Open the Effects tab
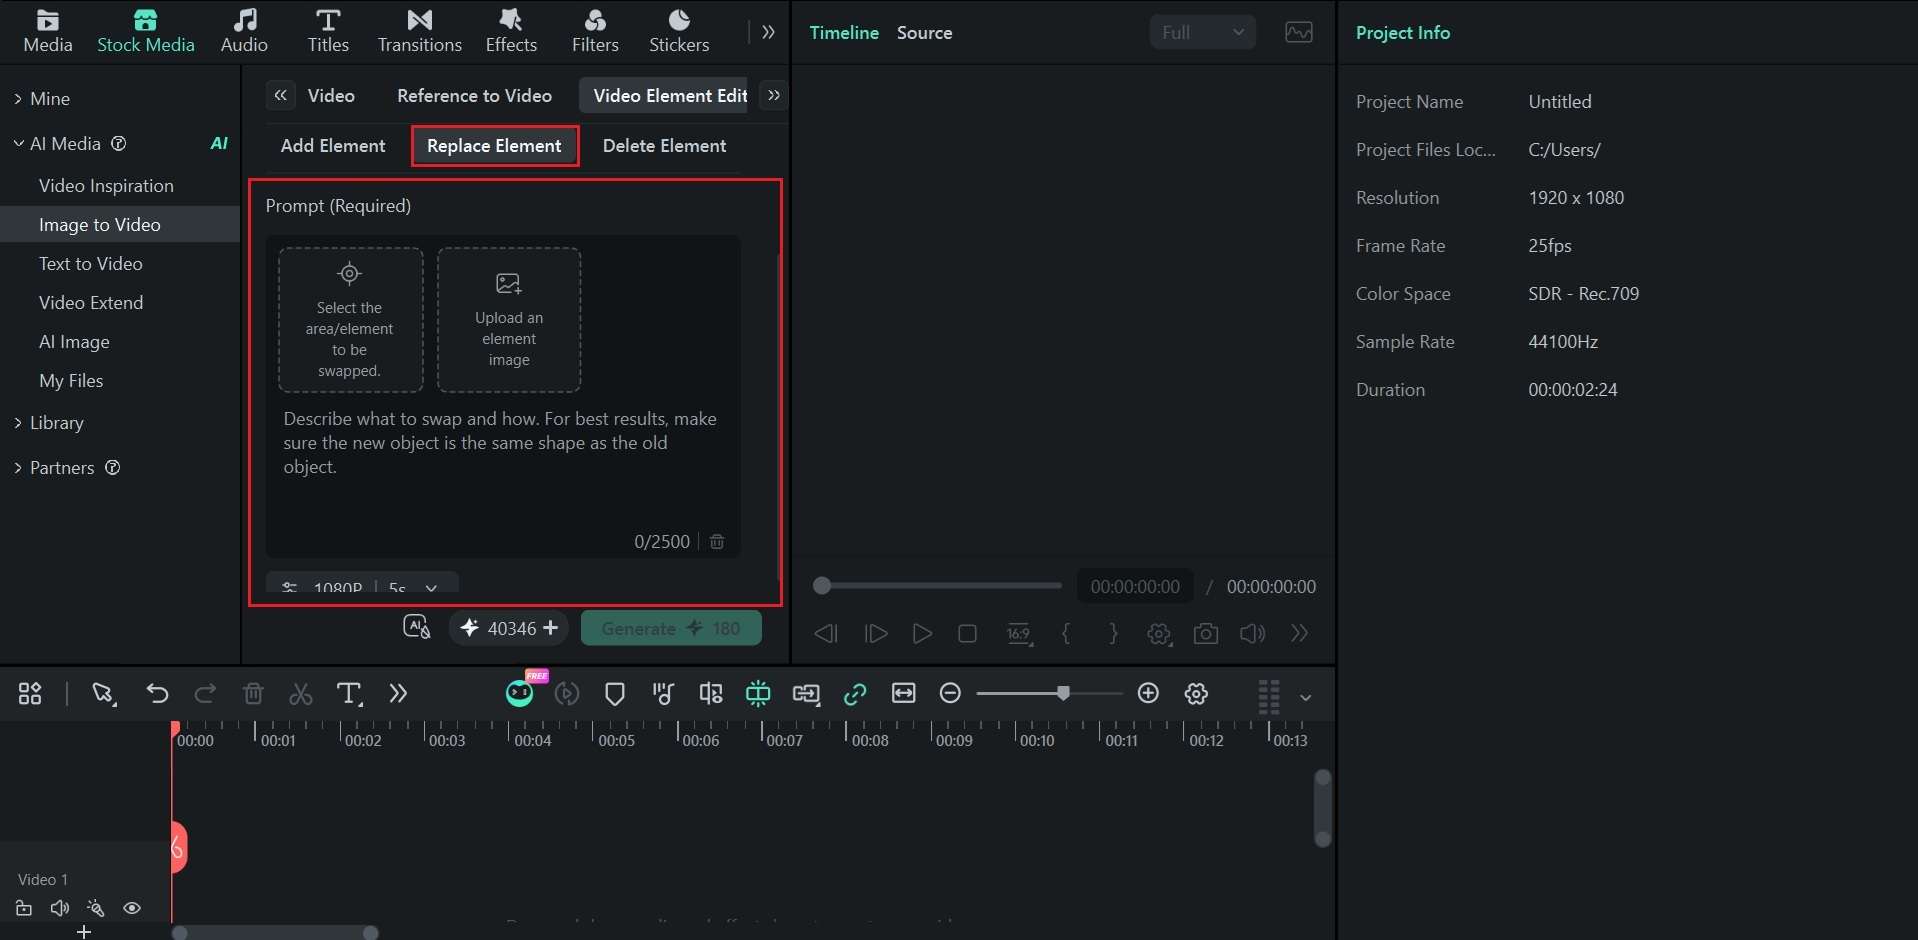 tap(511, 31)
